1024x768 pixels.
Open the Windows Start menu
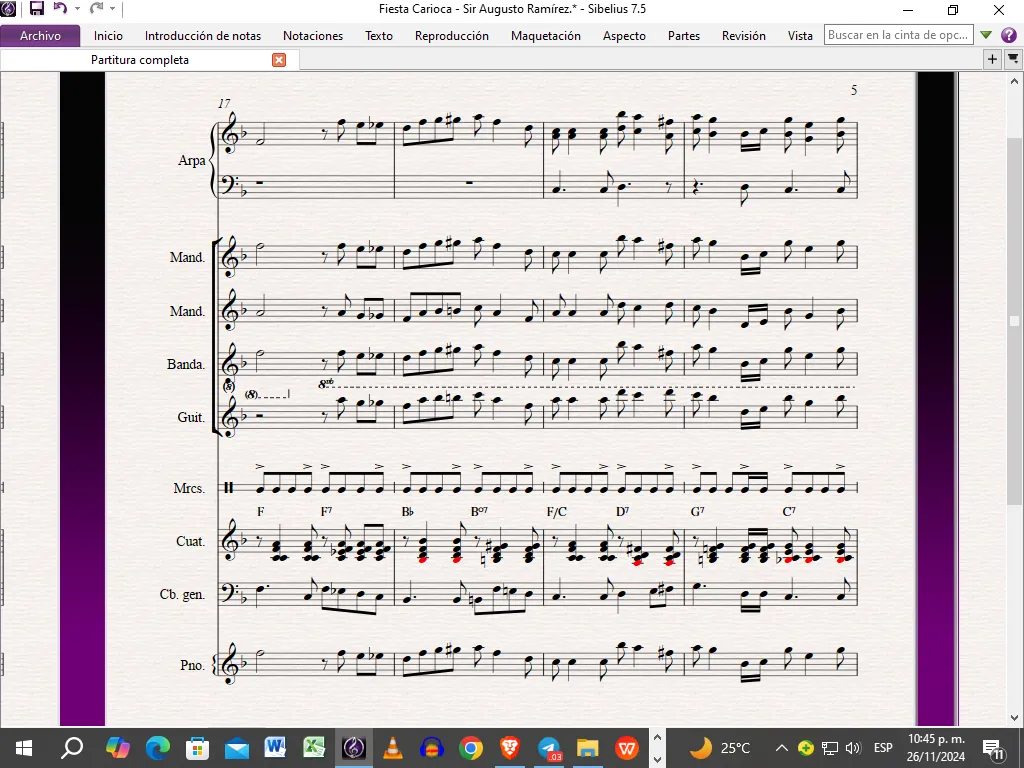(x=24, y=748)
